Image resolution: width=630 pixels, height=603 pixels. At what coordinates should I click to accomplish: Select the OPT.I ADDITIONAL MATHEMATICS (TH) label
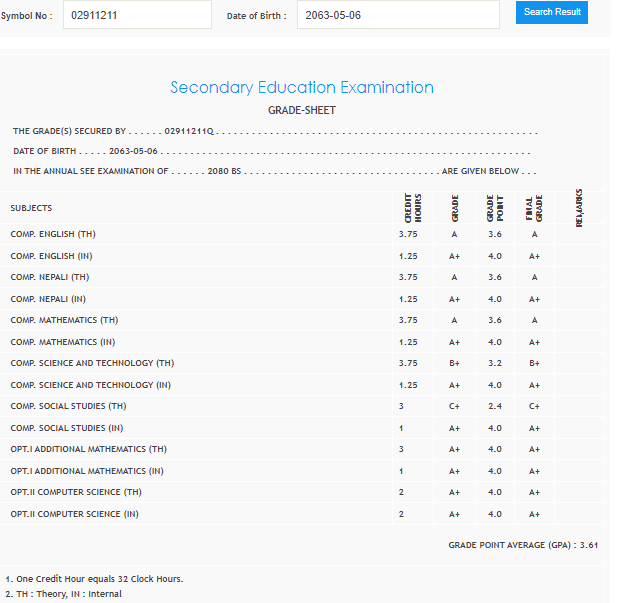(88, 449)
